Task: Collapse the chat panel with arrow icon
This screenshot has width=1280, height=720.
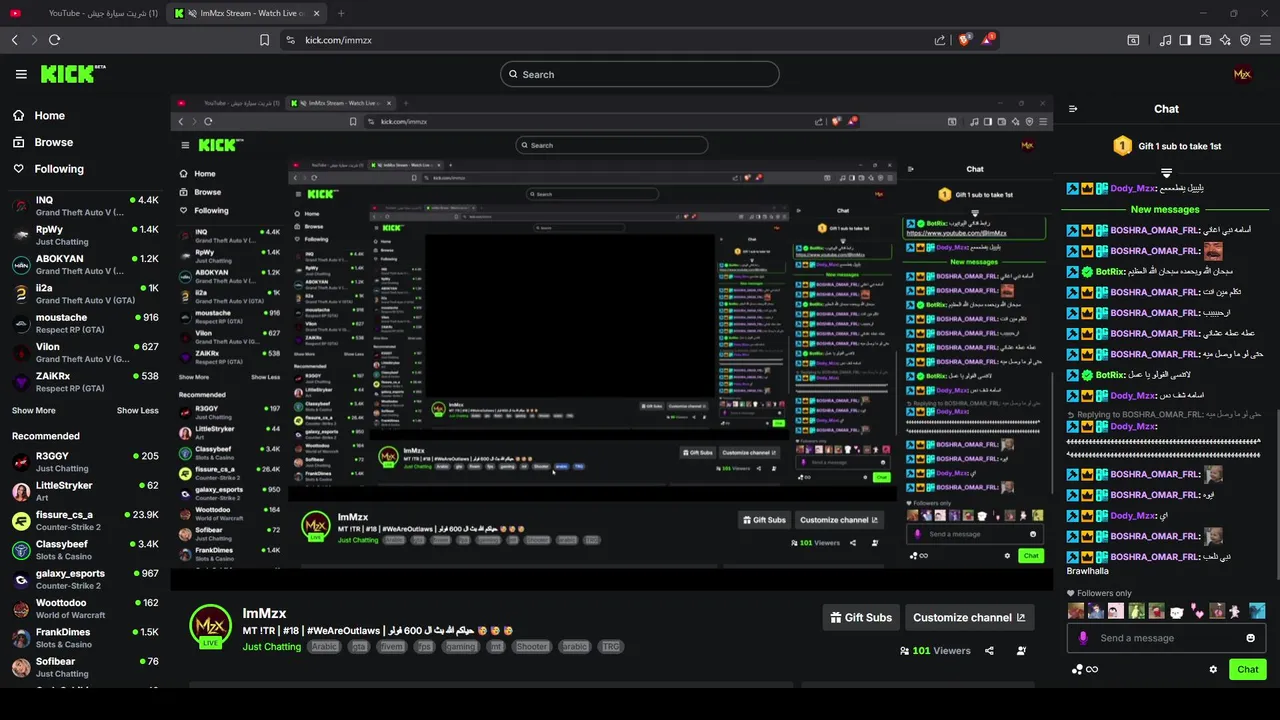Action: click(1073, 109)
